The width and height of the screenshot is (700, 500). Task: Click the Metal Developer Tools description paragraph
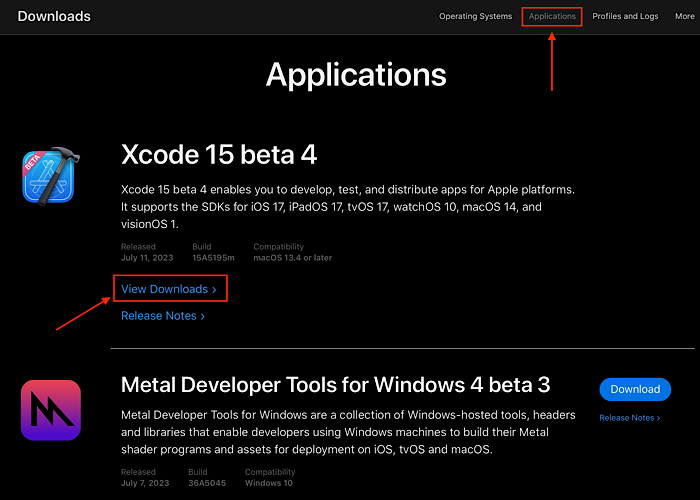348,432
